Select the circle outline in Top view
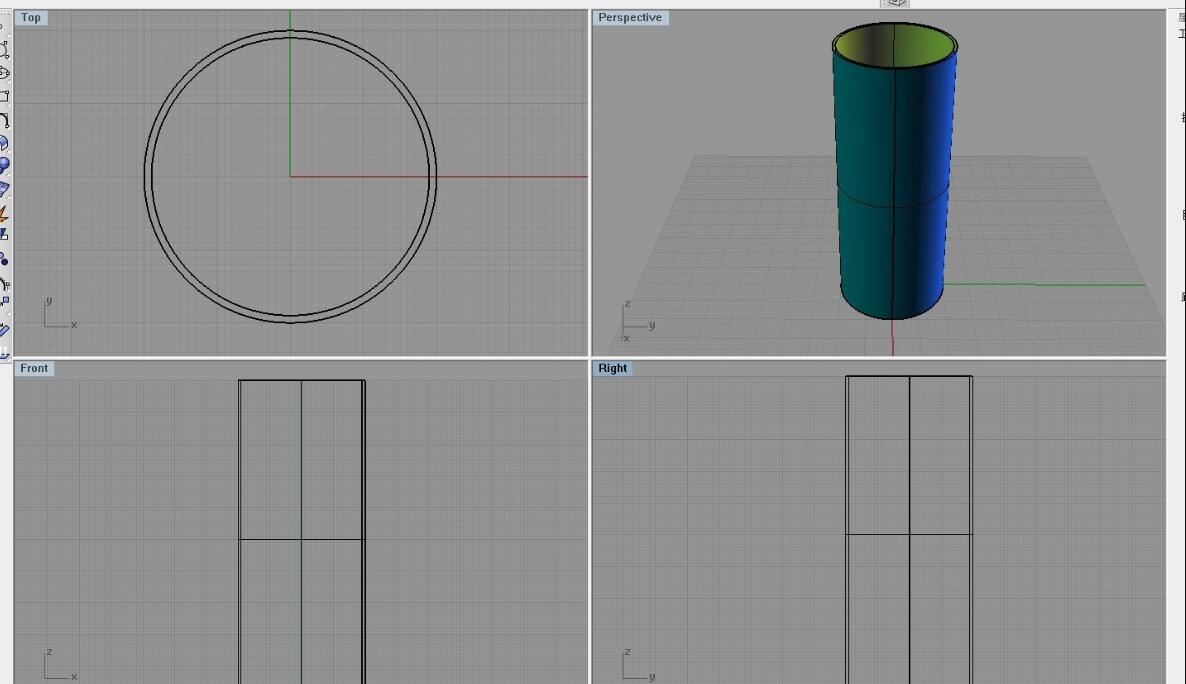1186x684 pixels. click(146, 177)
